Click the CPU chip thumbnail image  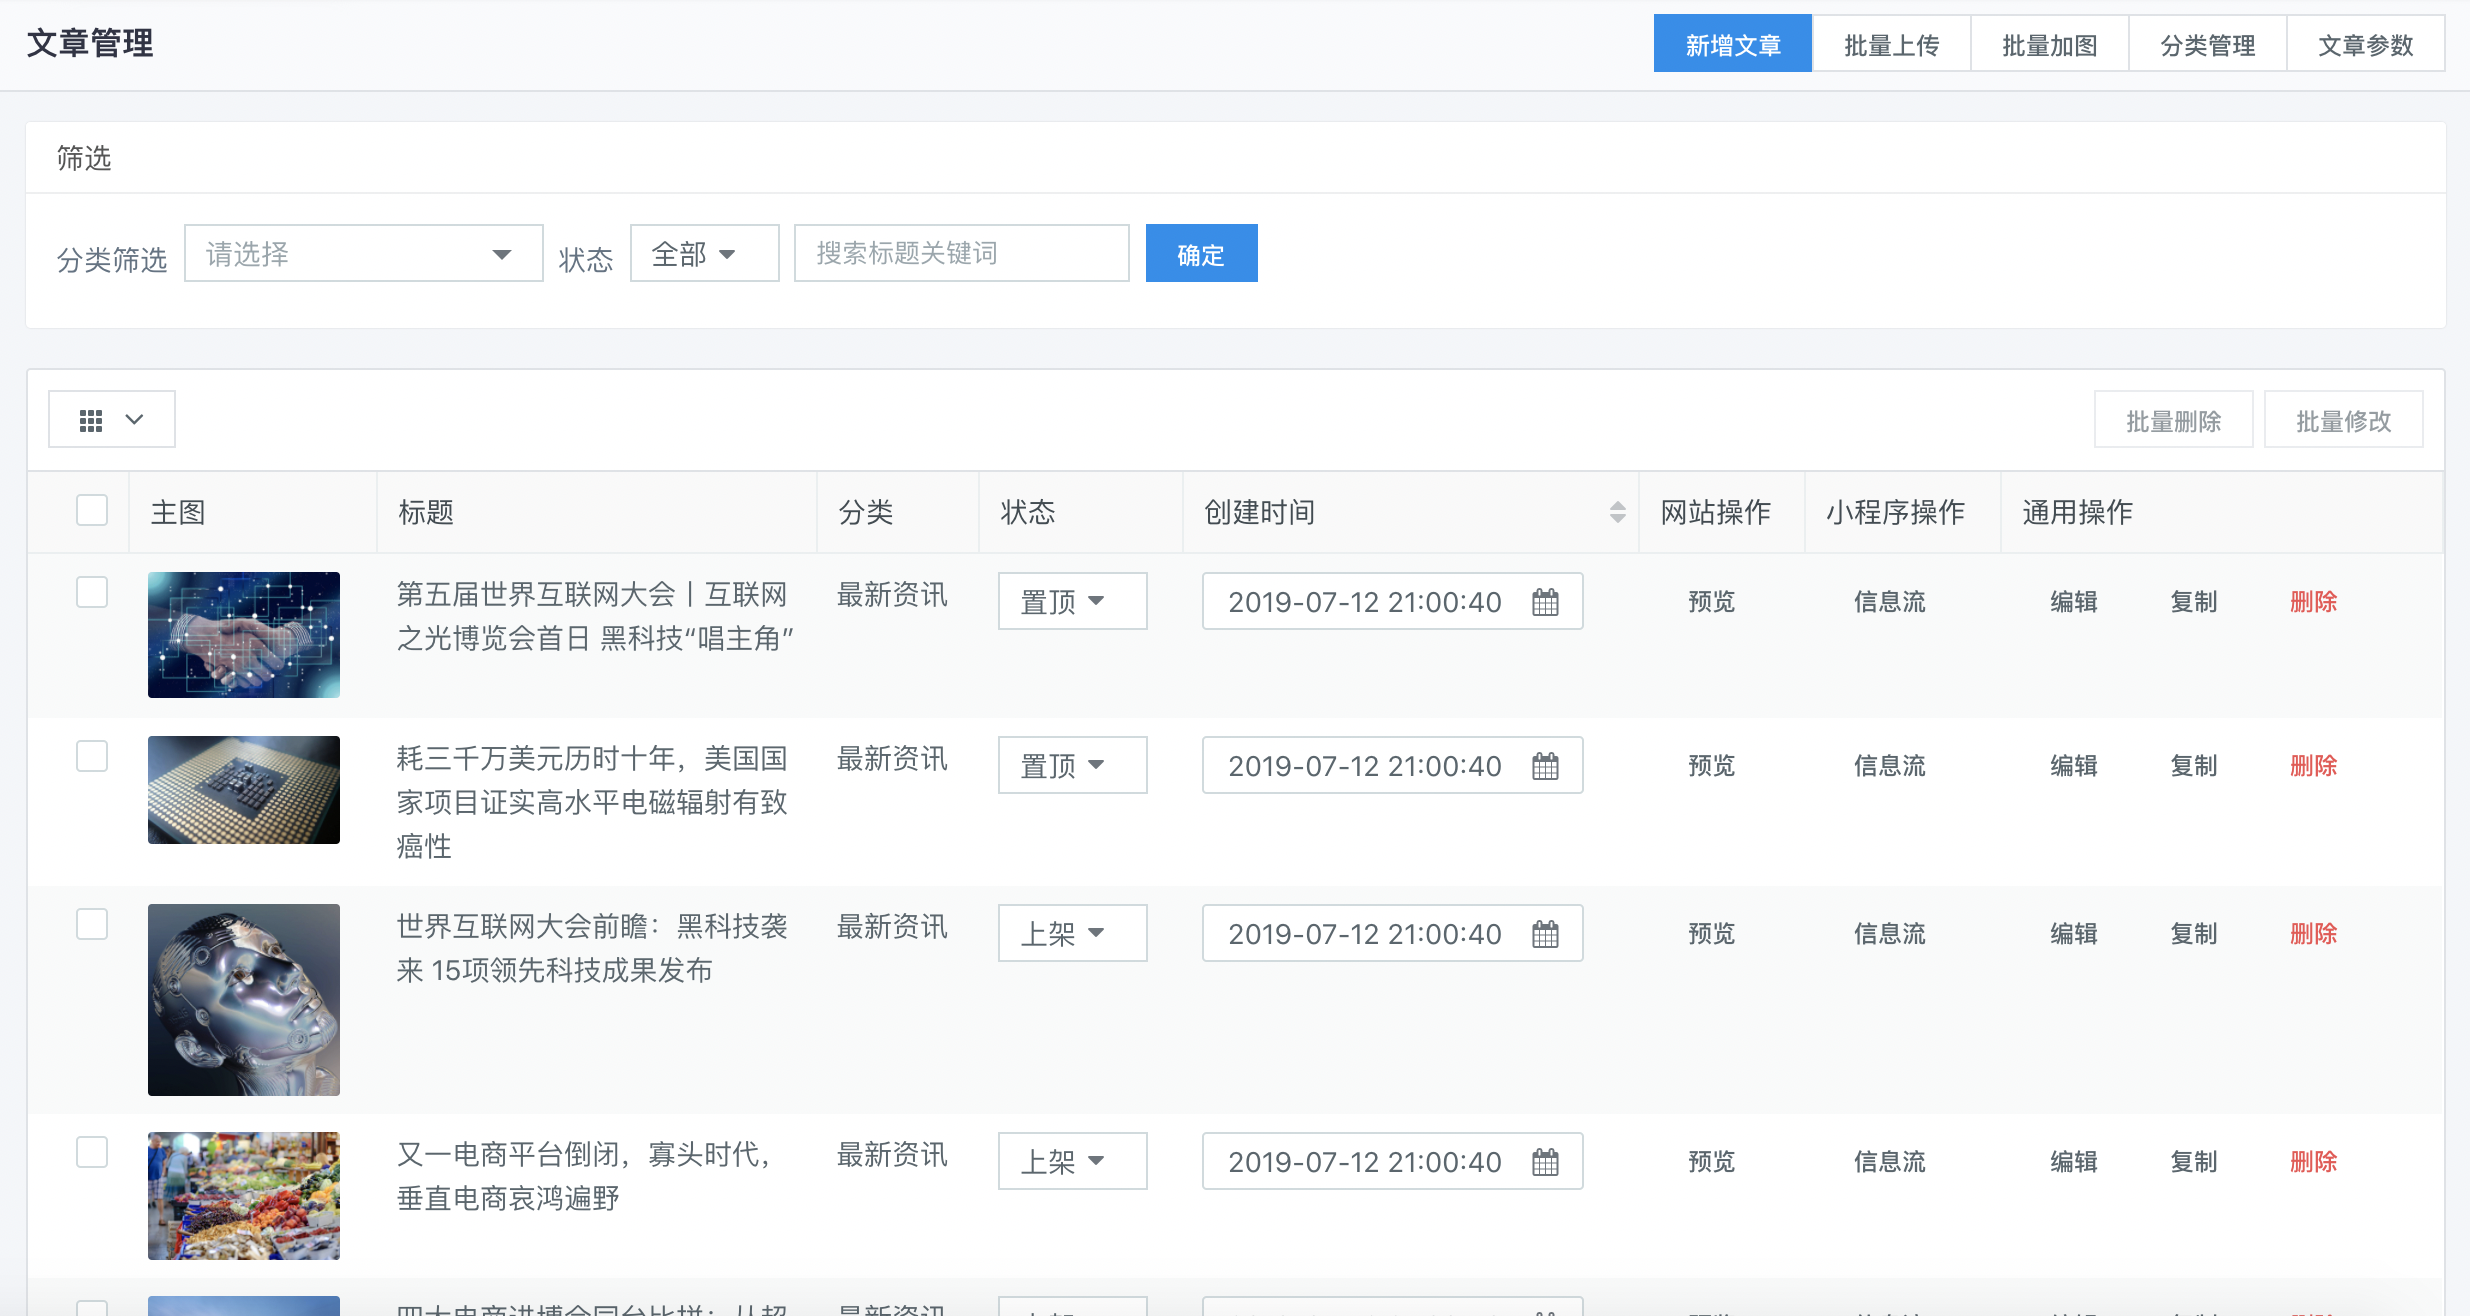244,790
